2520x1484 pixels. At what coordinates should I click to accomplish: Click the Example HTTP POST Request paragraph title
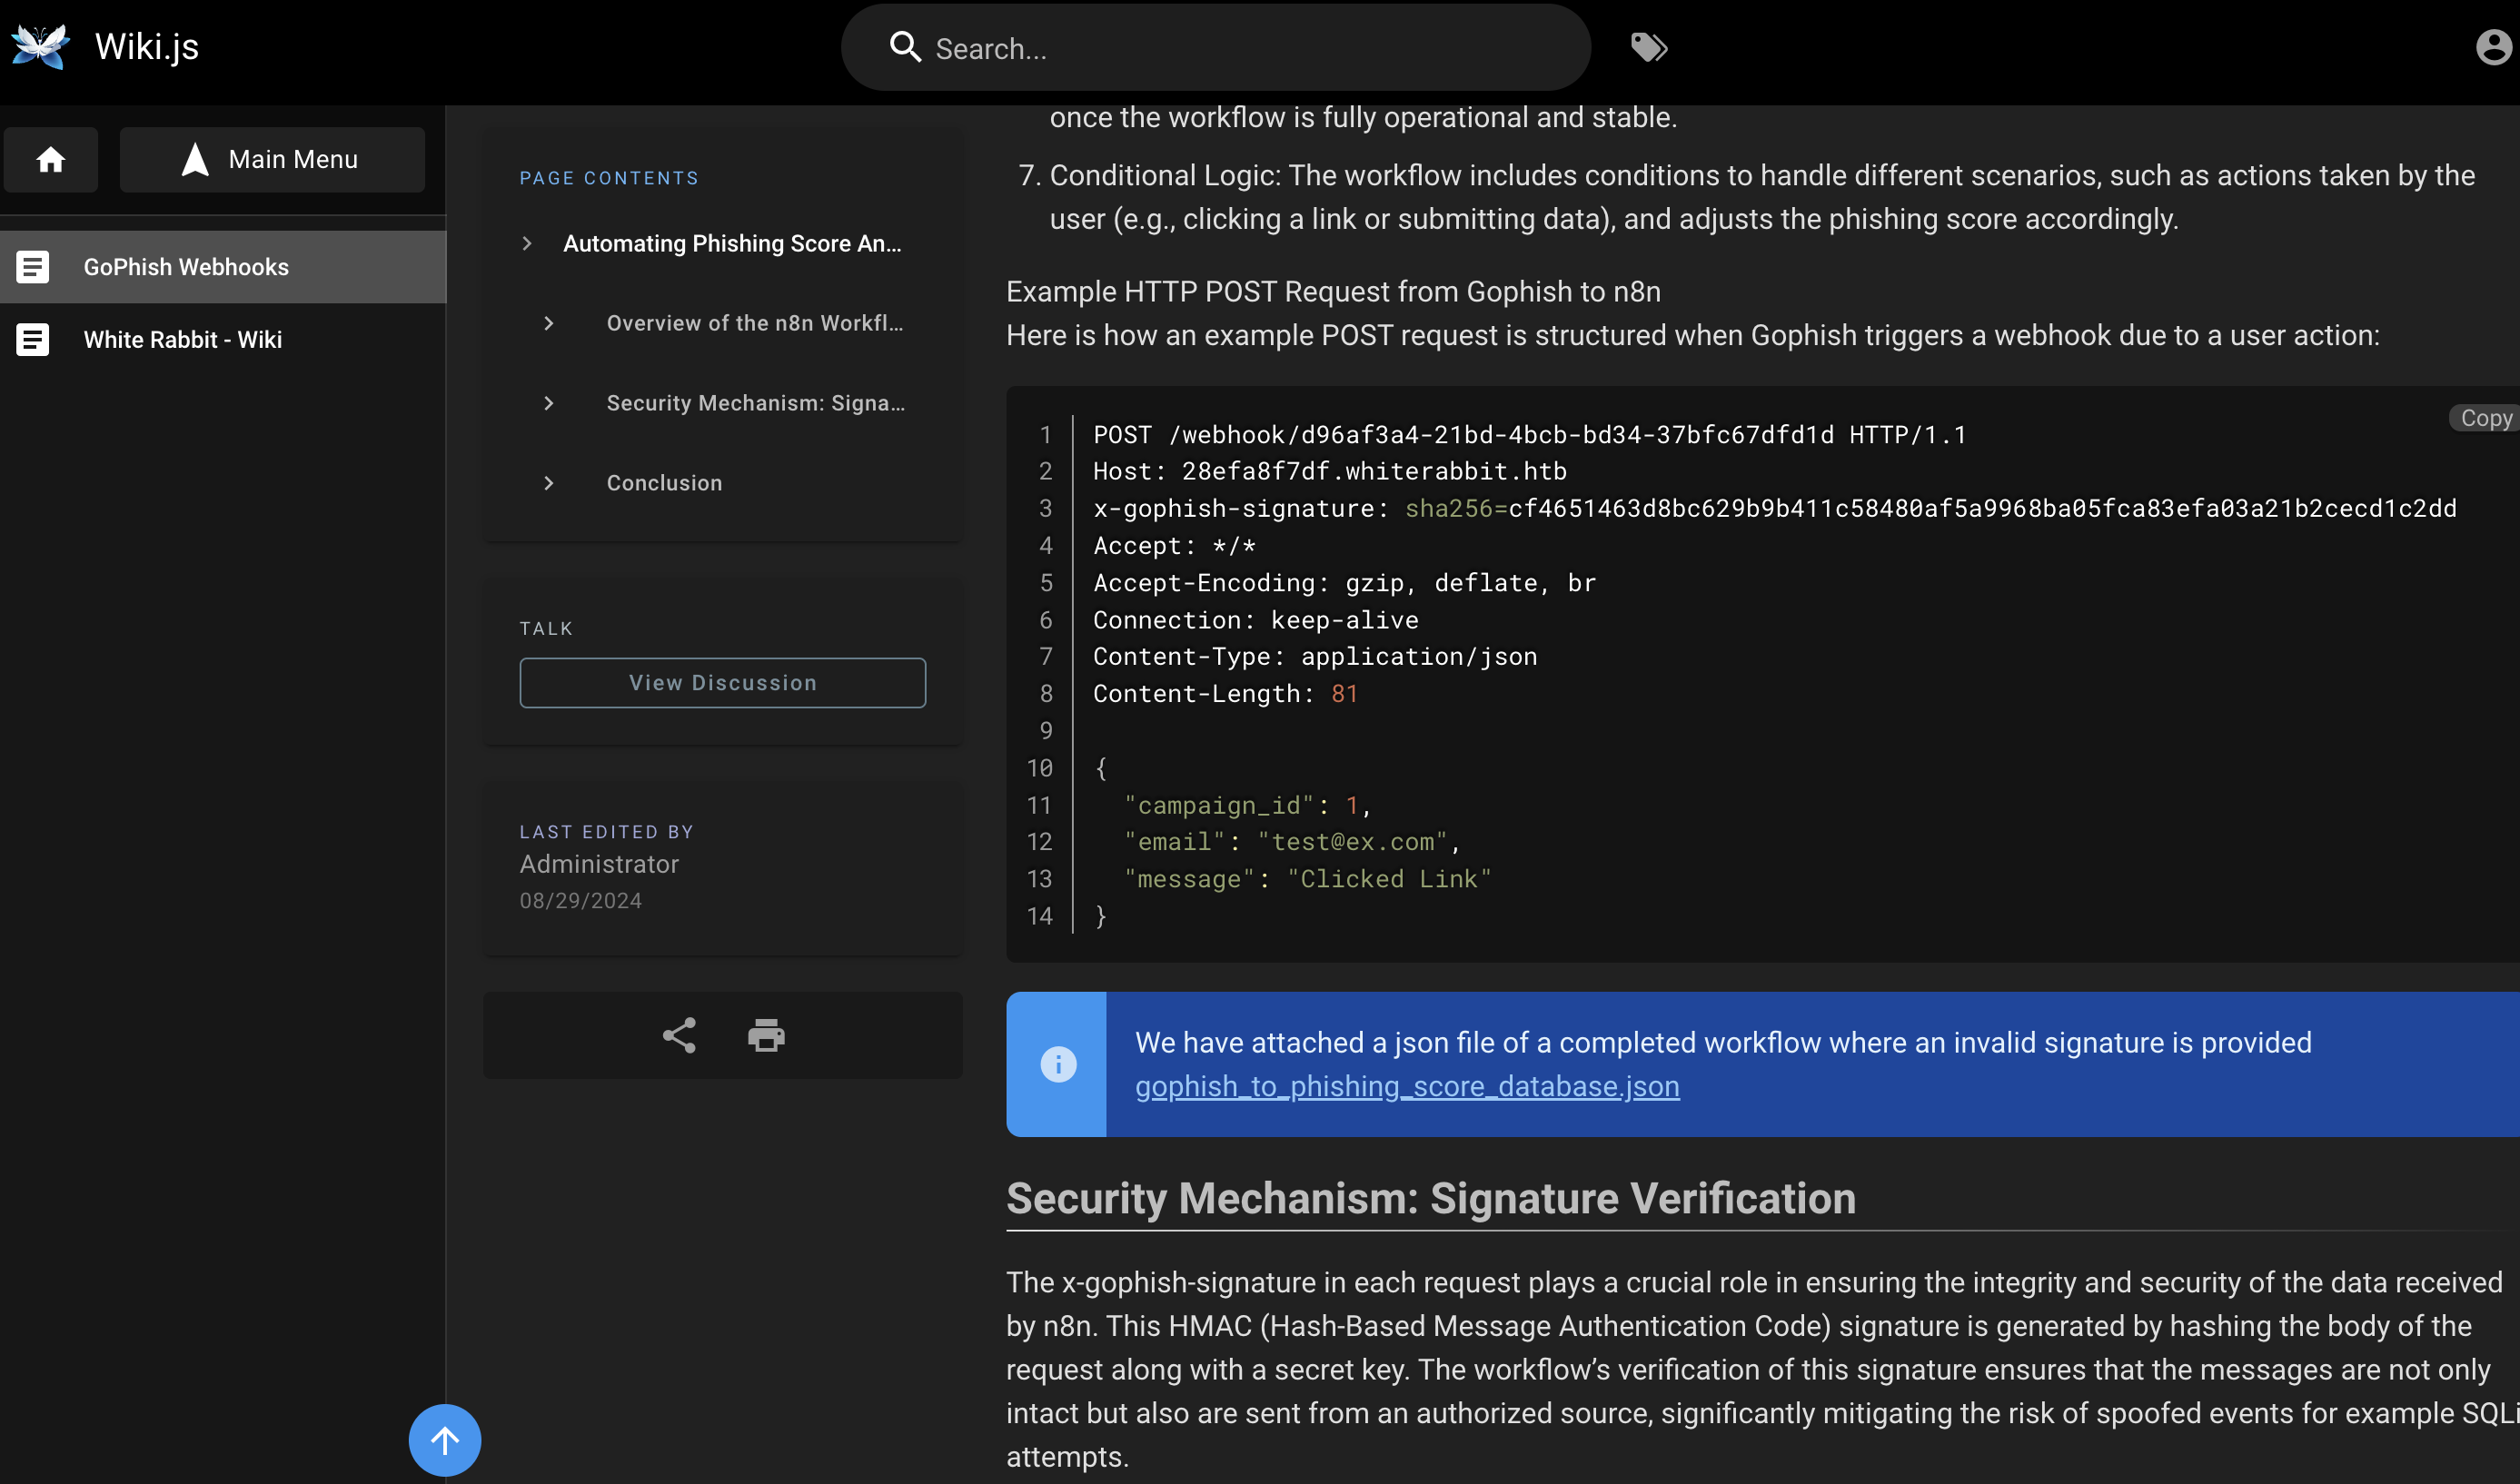1333,292
